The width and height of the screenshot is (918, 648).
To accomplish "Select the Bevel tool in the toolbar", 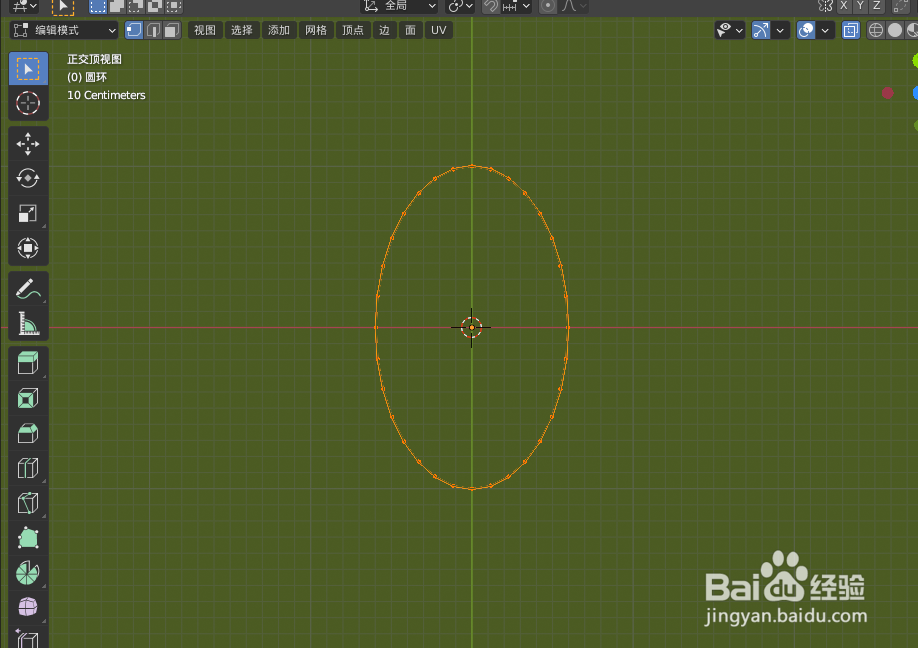I will click(28, 433).
